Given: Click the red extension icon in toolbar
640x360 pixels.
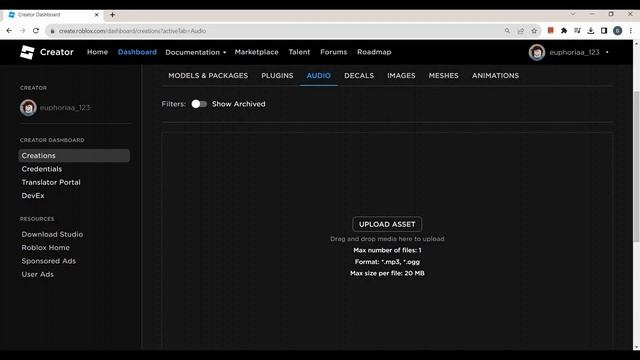Looking at the screenshot, I should coord(551,31).
